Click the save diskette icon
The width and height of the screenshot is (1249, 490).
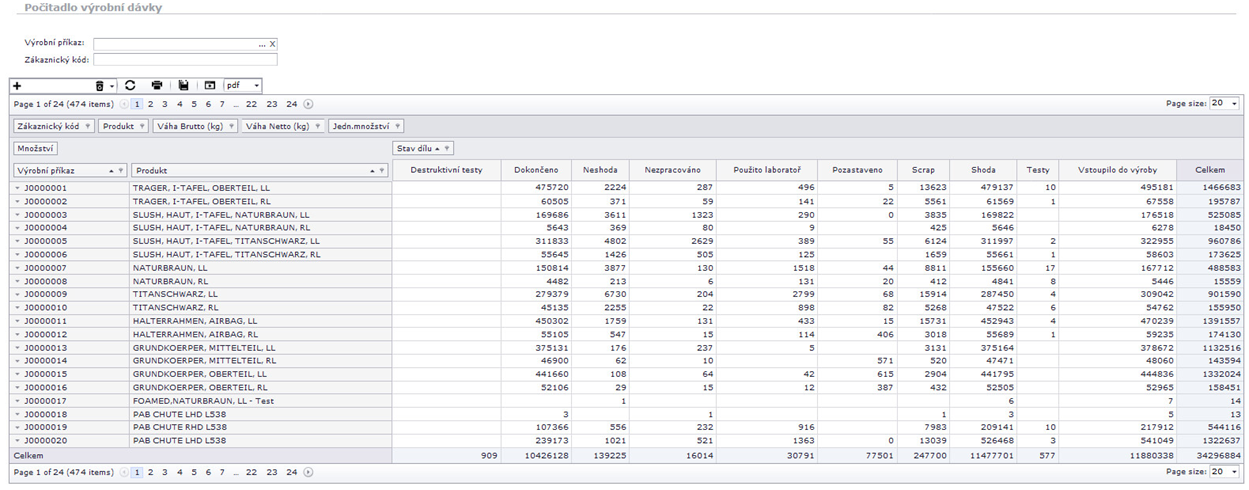click(x=184, y=86)
